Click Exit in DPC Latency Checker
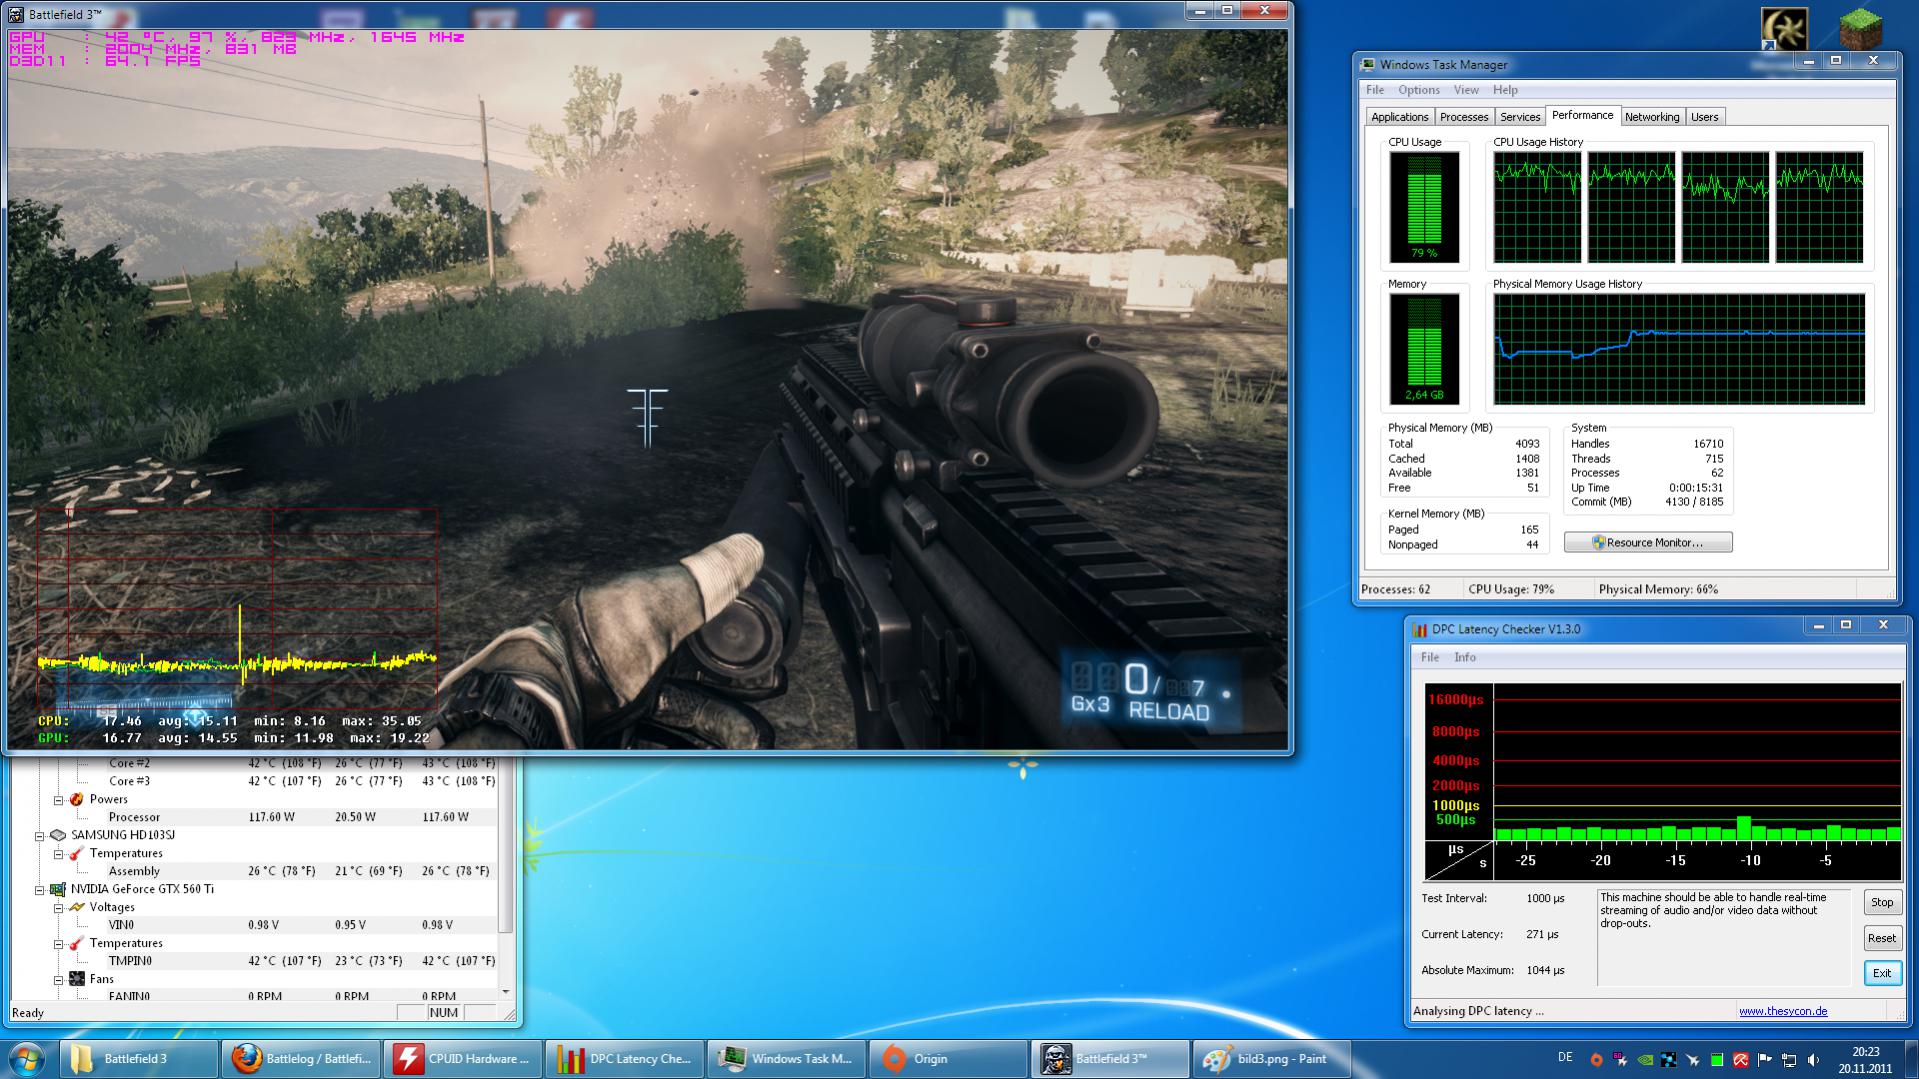 pyautogui.click(x=1882, y=973)
